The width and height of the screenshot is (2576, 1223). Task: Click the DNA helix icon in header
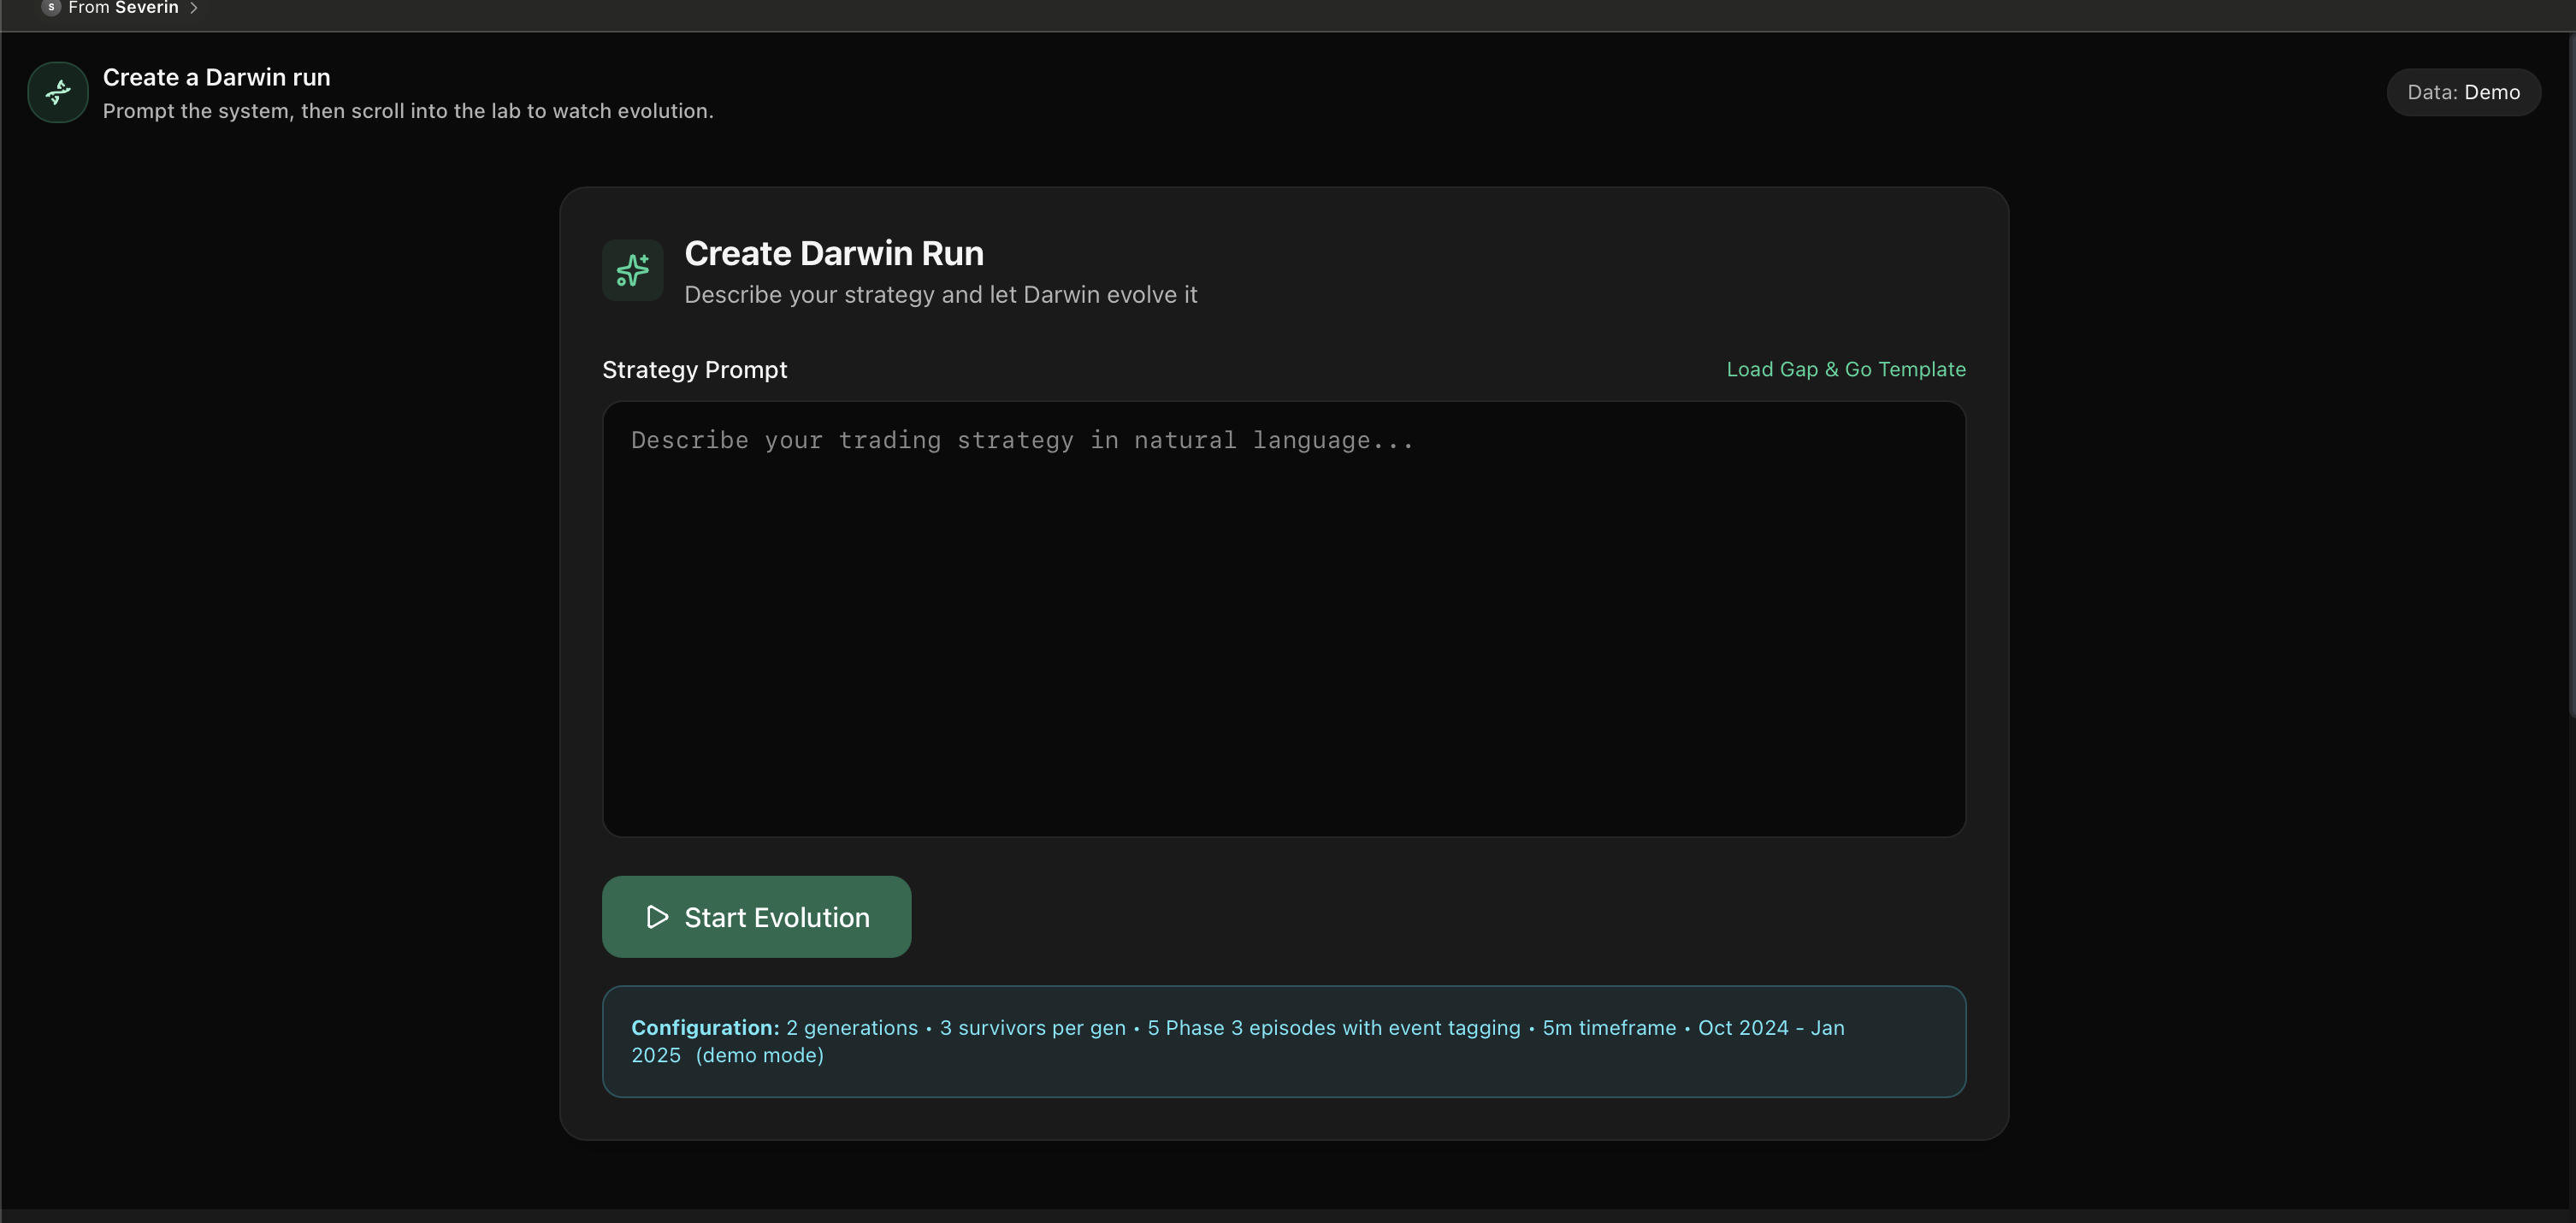point(58,92)
